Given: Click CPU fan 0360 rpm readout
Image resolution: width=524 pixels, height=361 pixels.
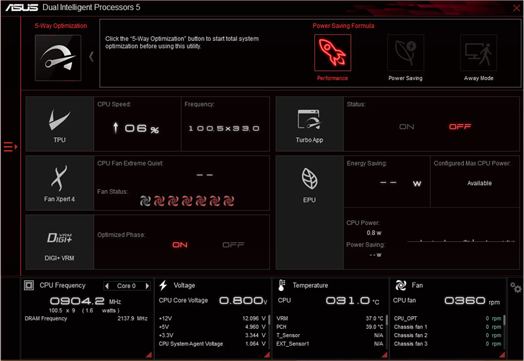Looking at the screenshot, I should tap(472, 300).
